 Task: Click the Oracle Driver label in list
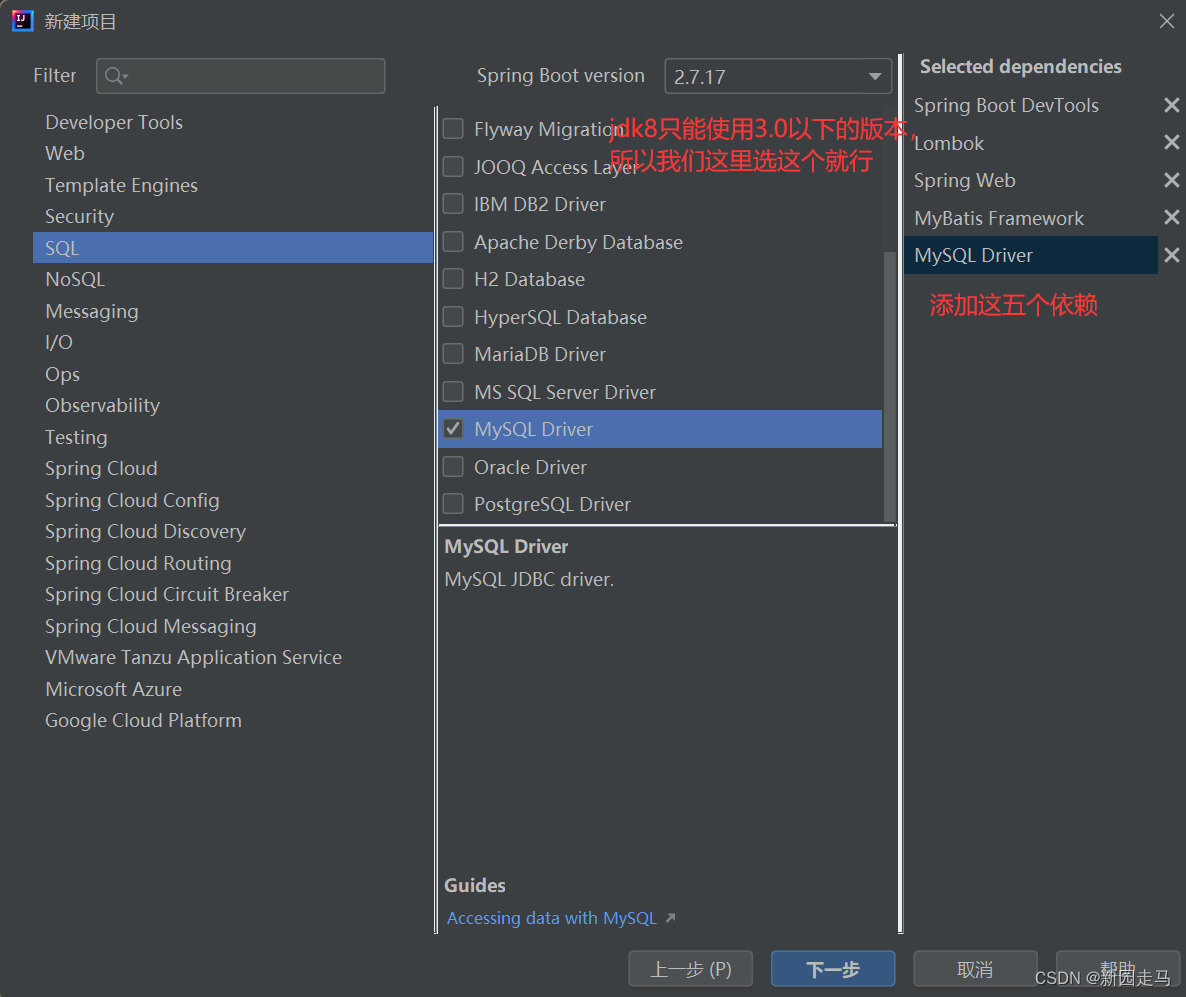tap(530, 467)
